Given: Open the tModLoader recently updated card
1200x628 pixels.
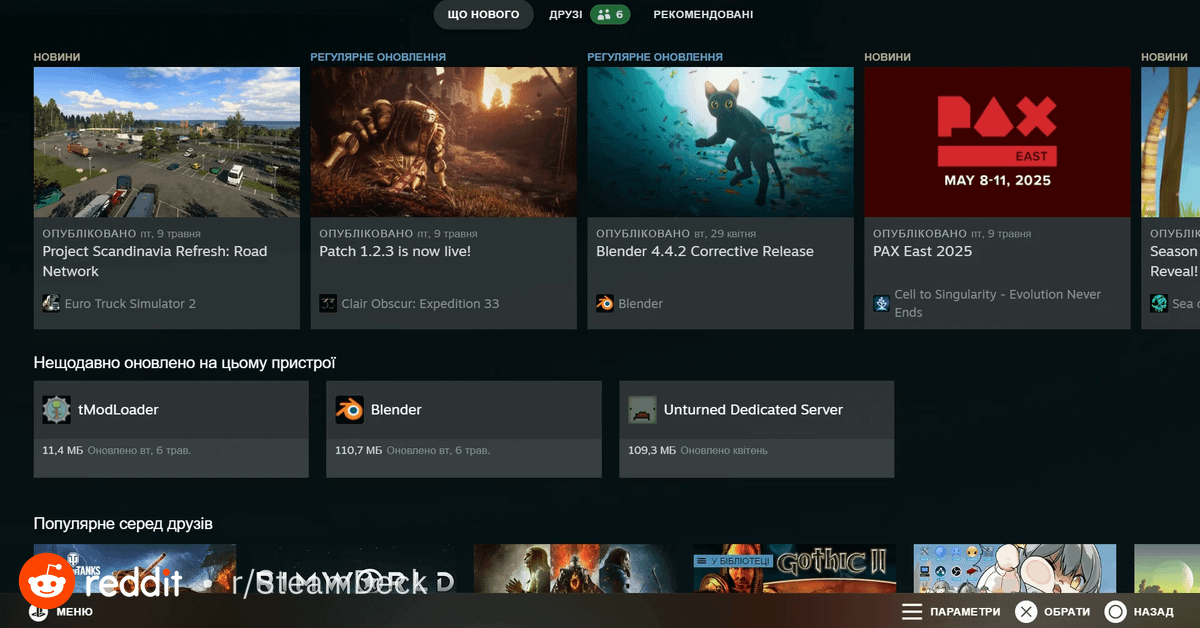Looking at the screenshot, I should [171, 429].
